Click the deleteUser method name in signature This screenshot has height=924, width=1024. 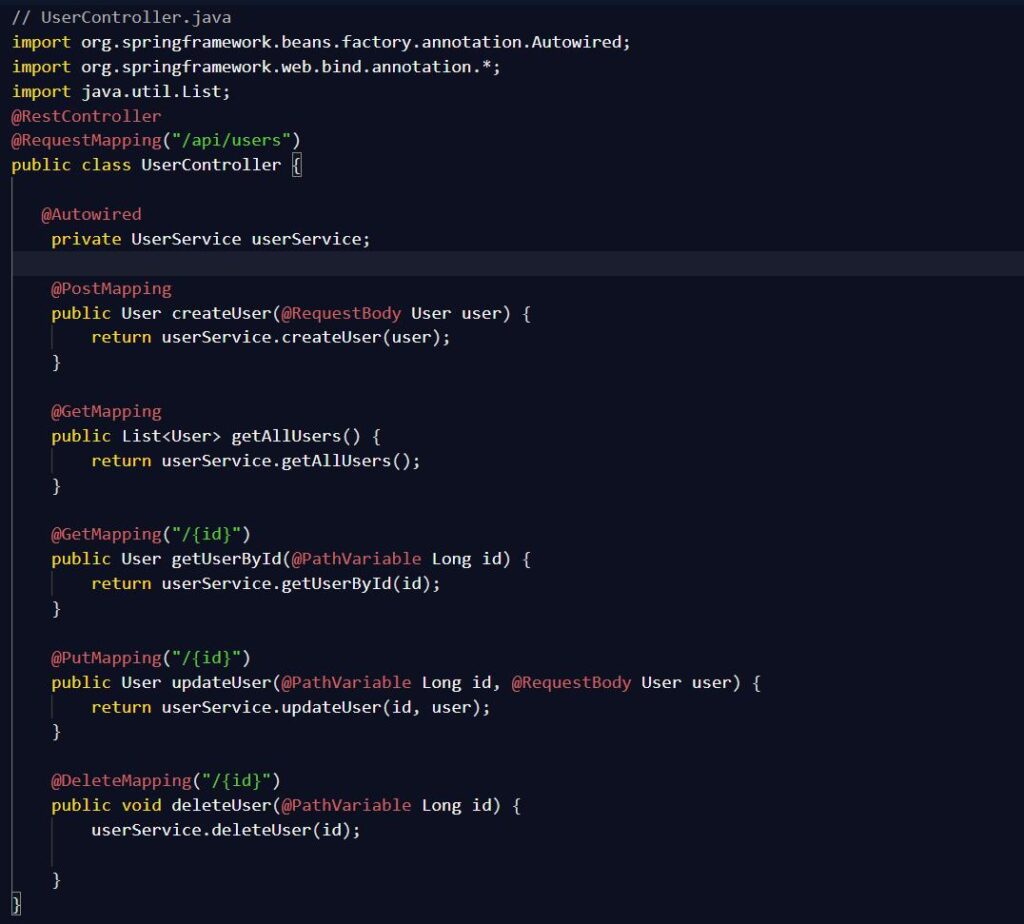click(x=221, y=805)
